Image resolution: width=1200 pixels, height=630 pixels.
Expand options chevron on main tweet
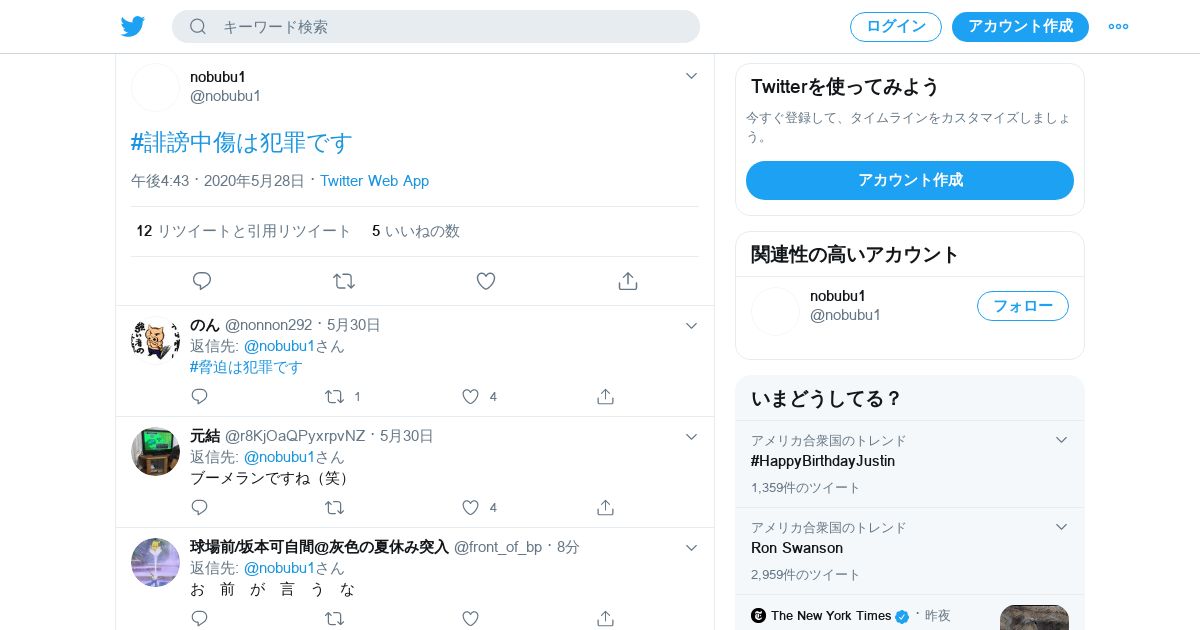[x=691, y=76]
